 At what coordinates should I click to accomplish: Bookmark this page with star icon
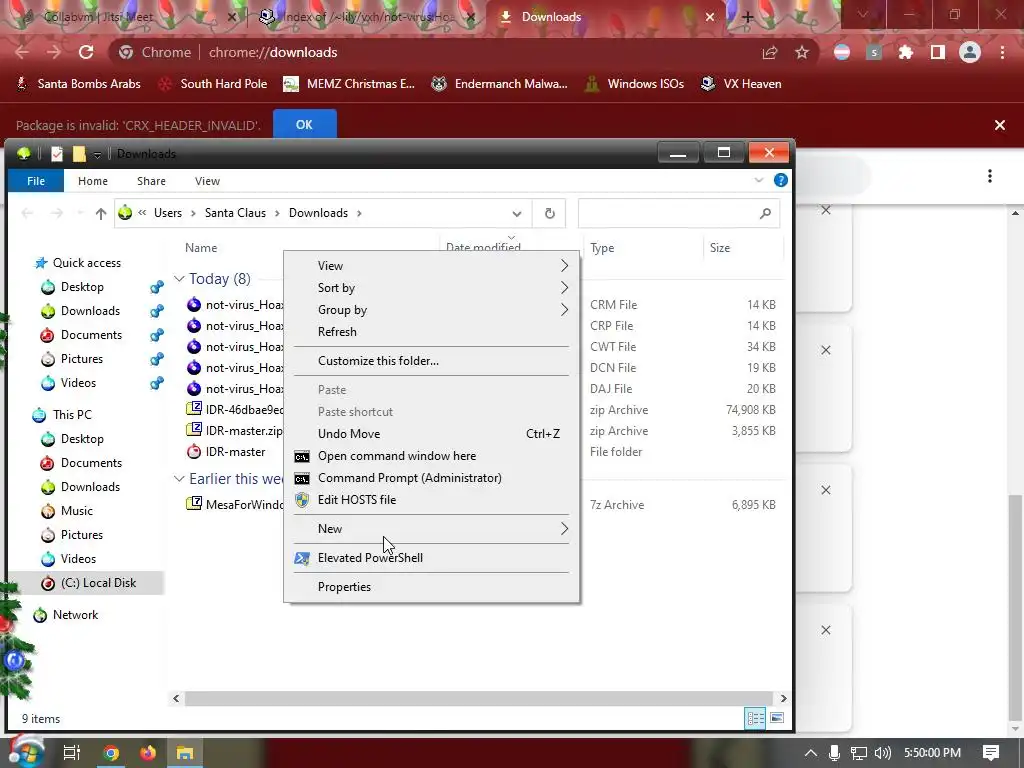pos(802,52)
